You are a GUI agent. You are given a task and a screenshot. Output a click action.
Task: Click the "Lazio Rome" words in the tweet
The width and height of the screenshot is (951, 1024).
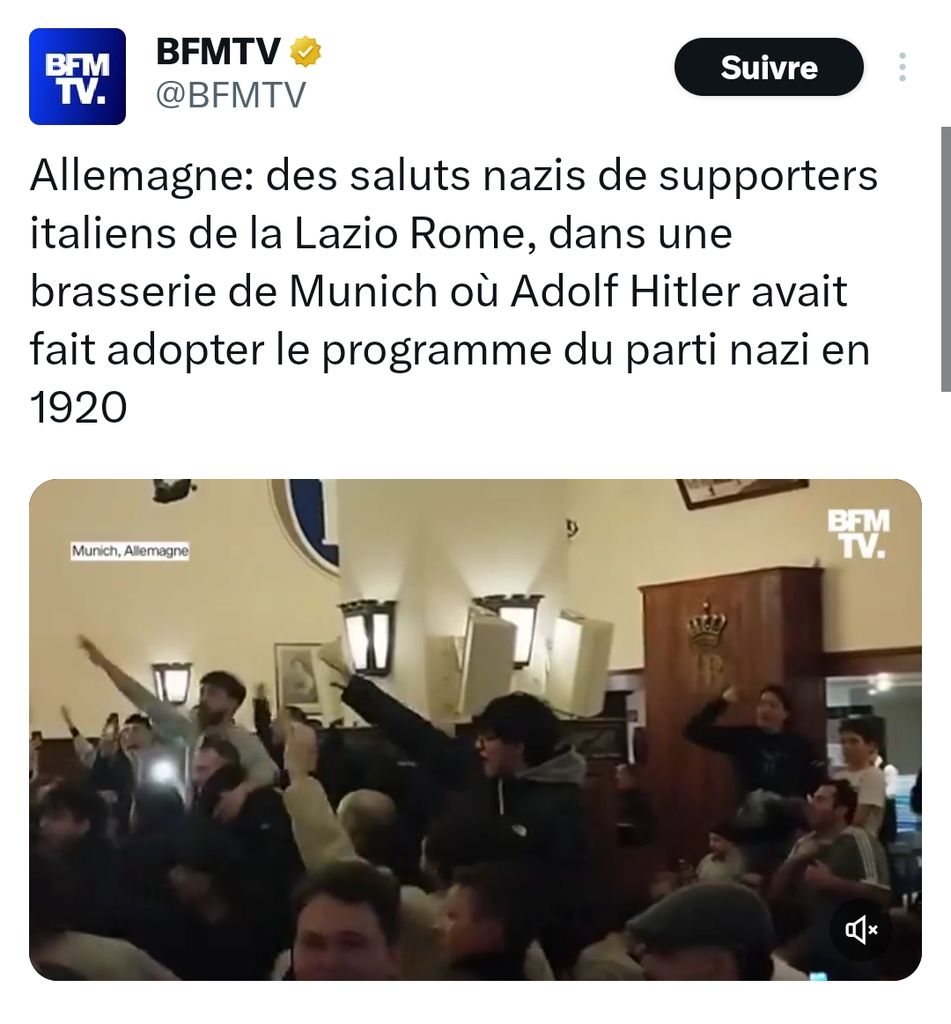click(409, 234)
